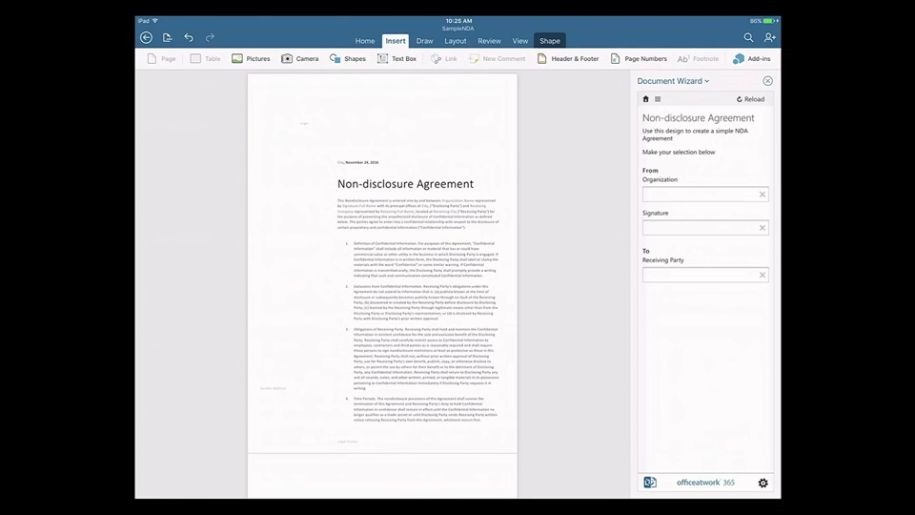Tap the SampleNDA document title
Viewport: 915px width, 515px height.
[x=458, y=28]
